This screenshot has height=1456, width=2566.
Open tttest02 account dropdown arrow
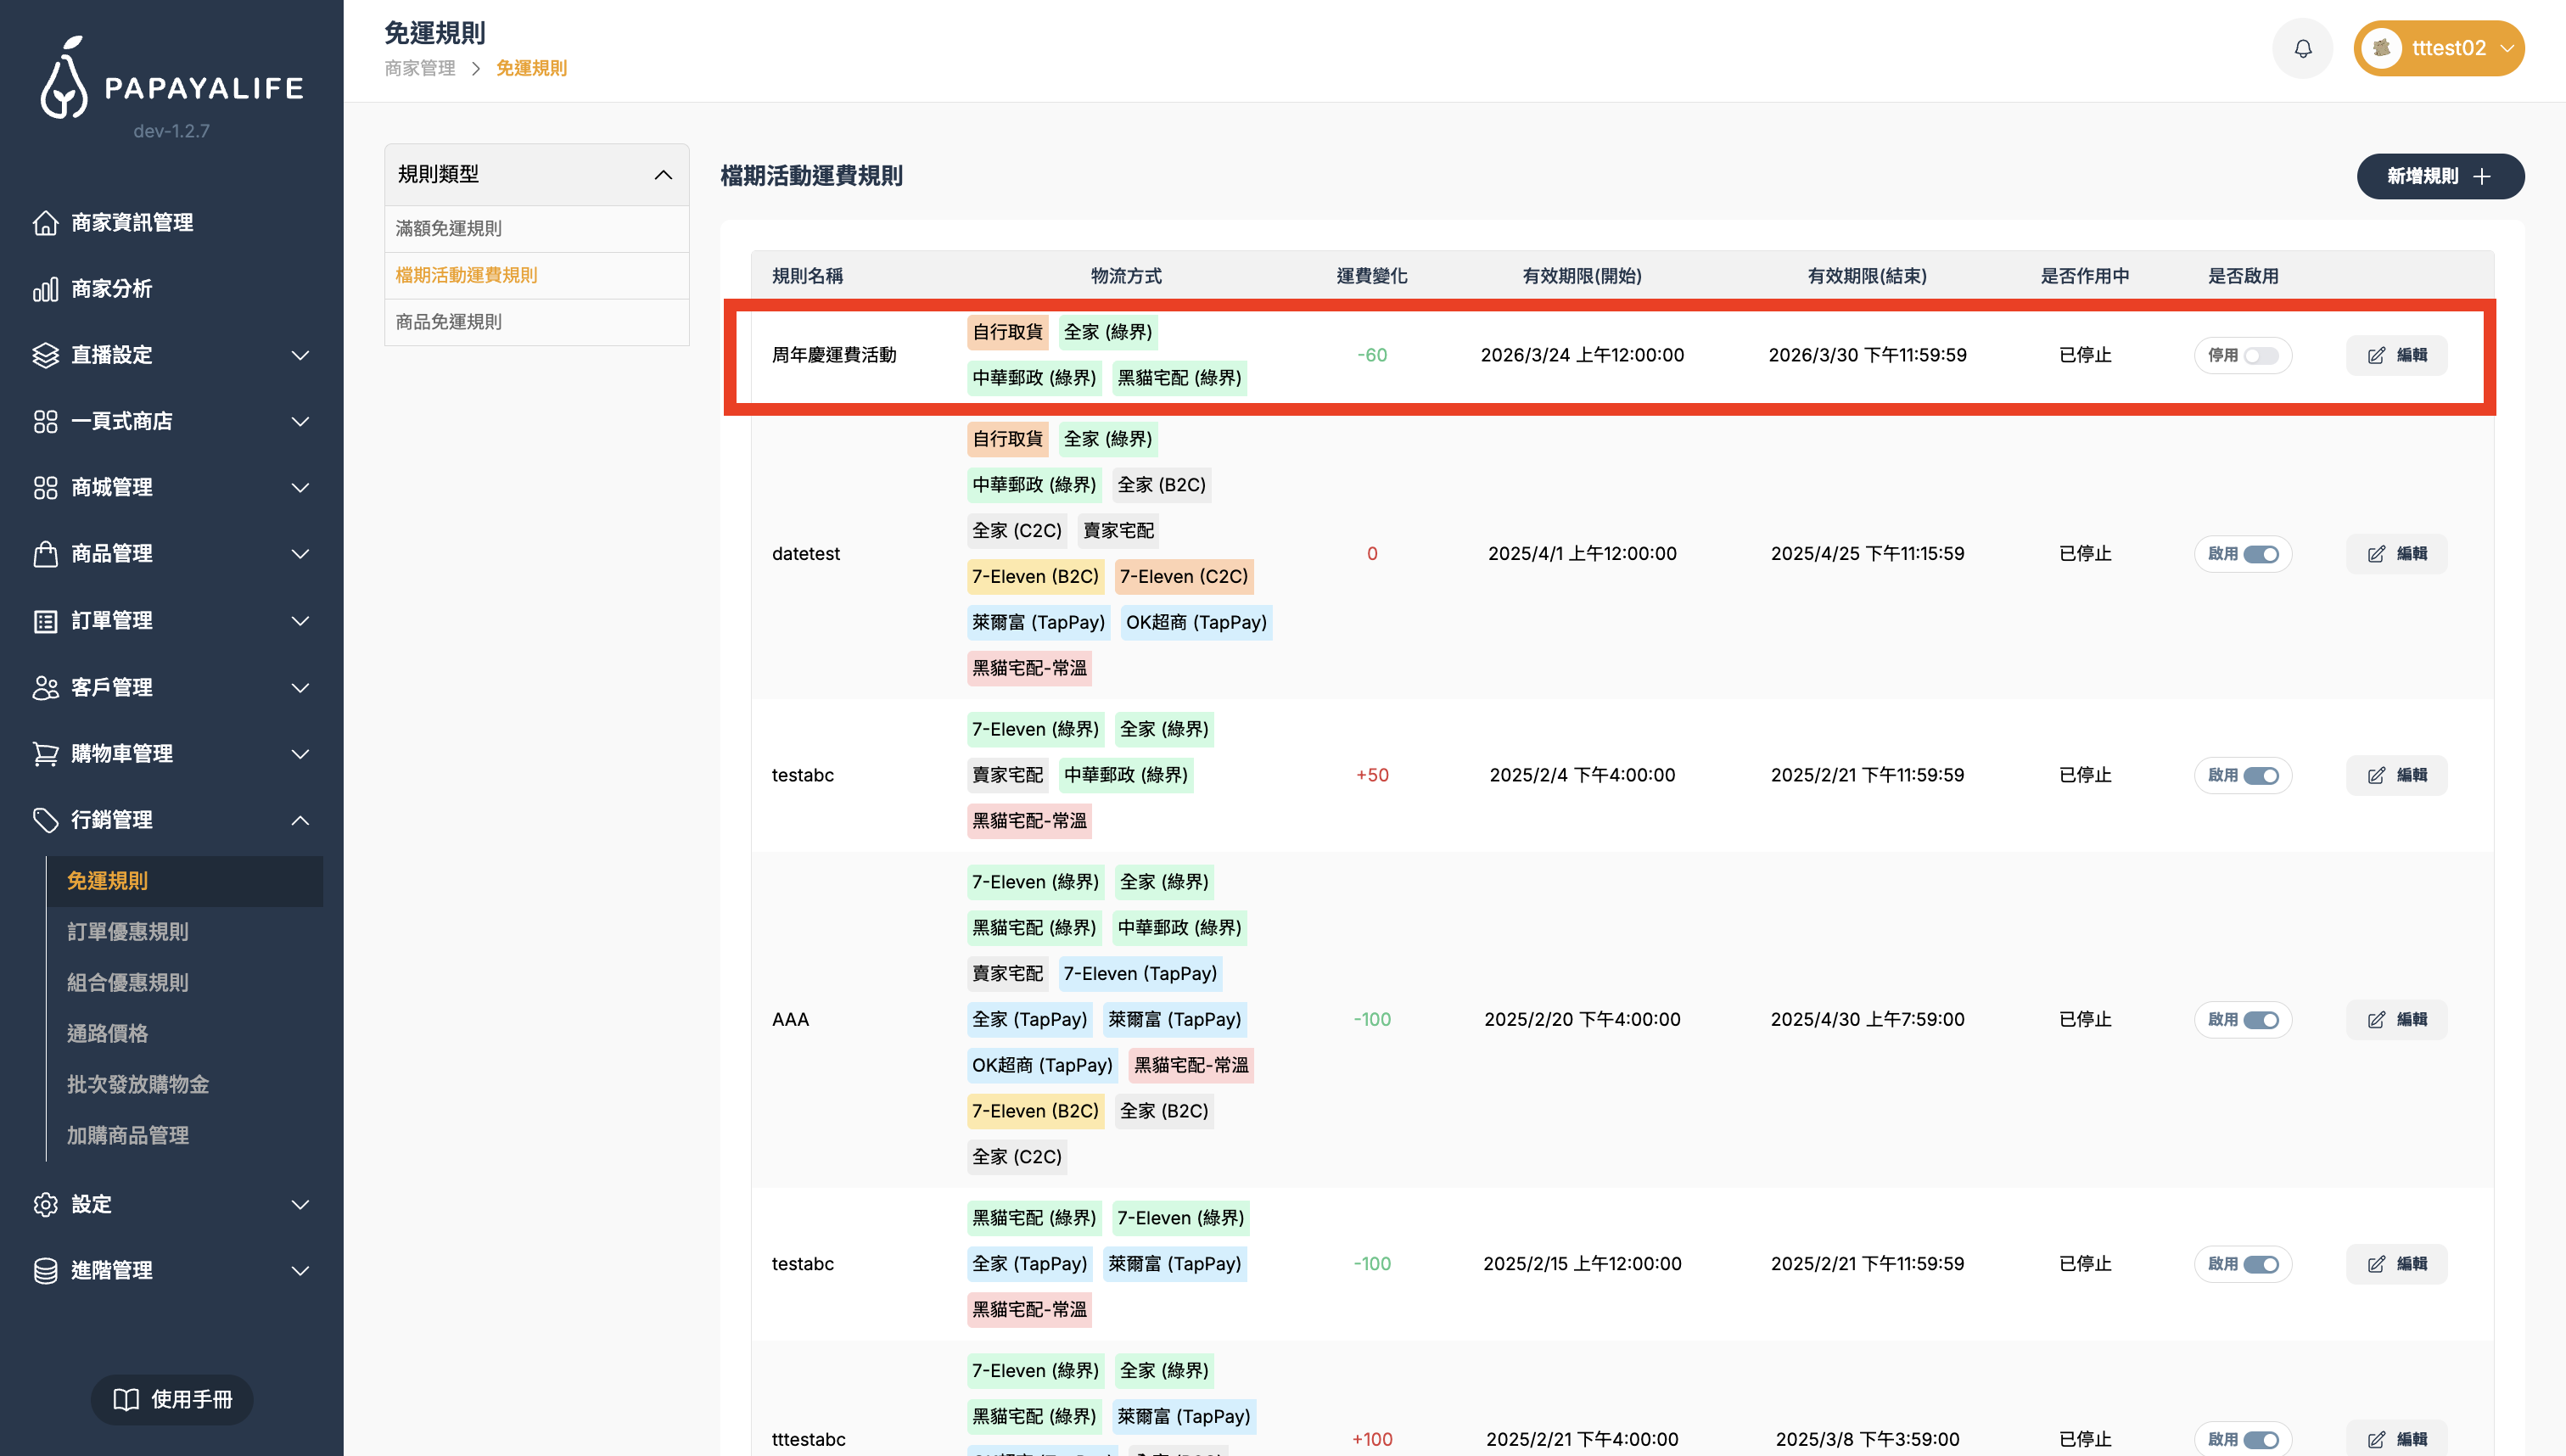tap(2507, 48)
